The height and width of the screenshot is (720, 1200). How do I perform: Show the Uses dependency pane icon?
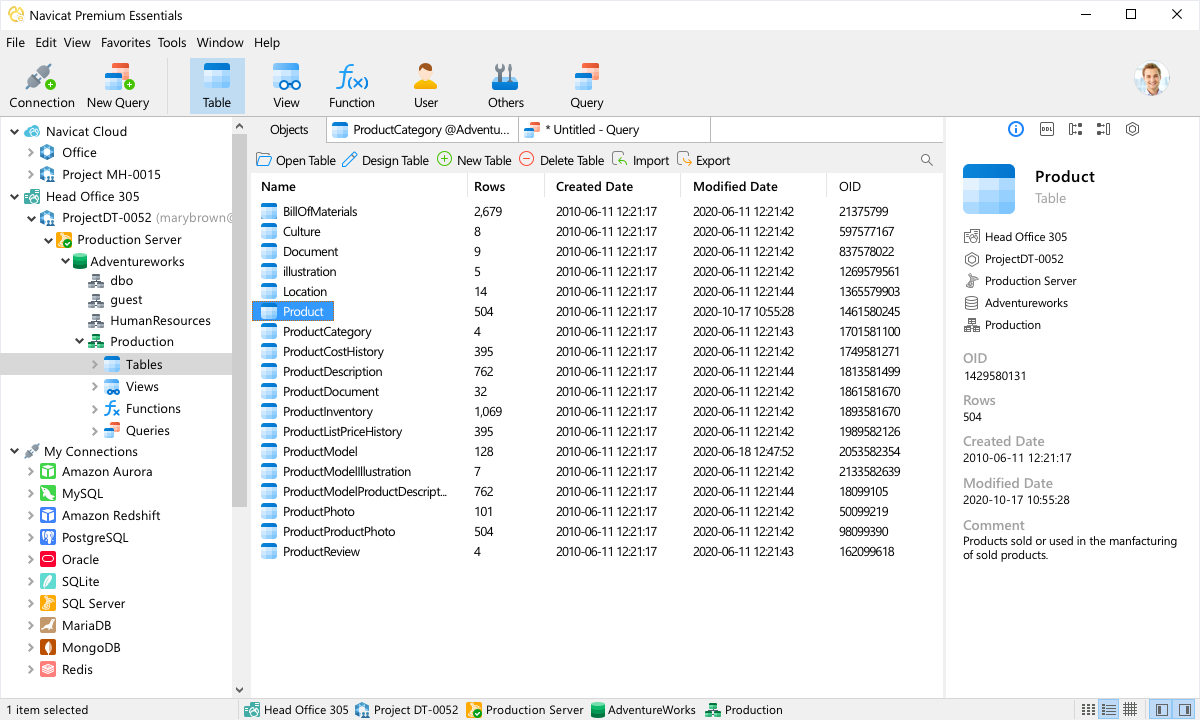click(1075, 129)
